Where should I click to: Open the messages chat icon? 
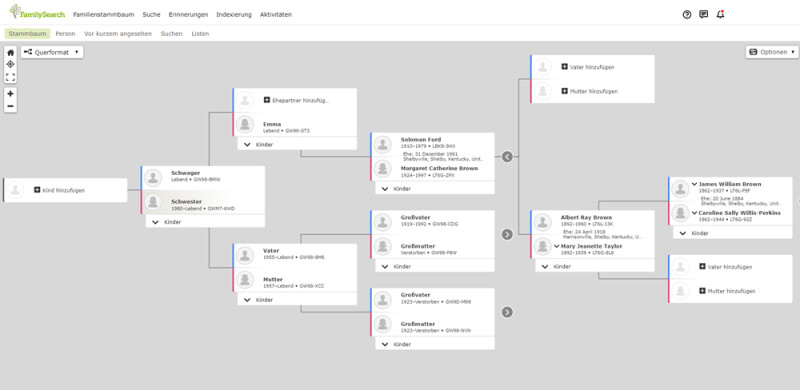tap(704, 14)
